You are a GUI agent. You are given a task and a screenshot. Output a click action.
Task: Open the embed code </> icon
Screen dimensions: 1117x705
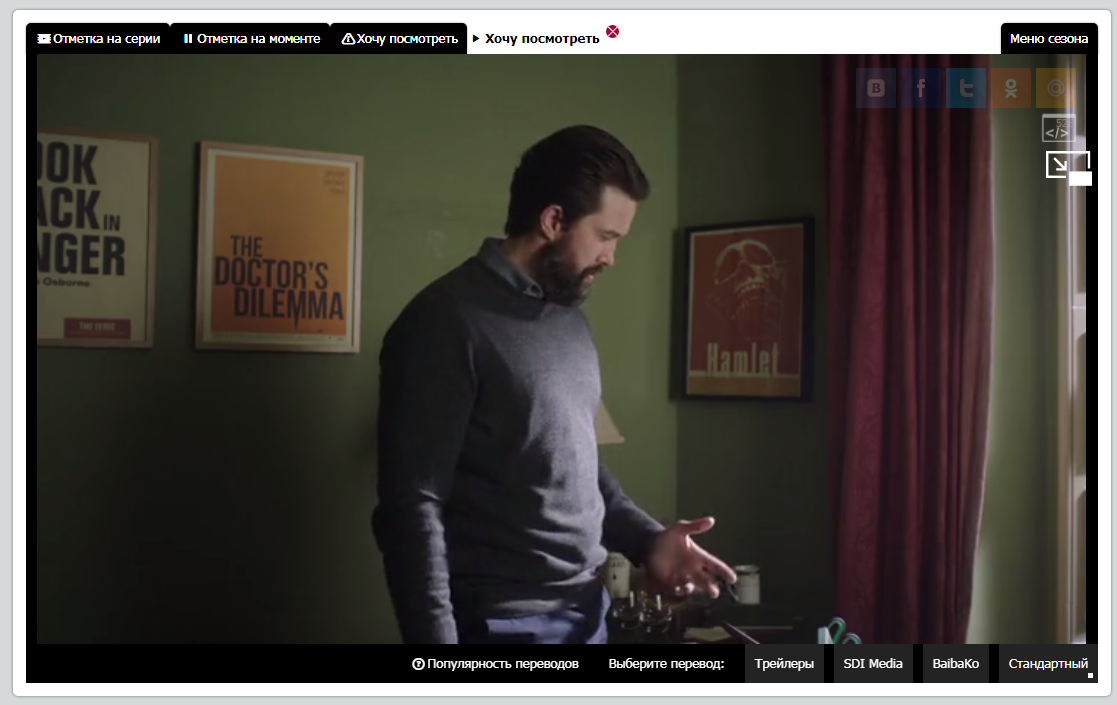tap(1059, 129)
